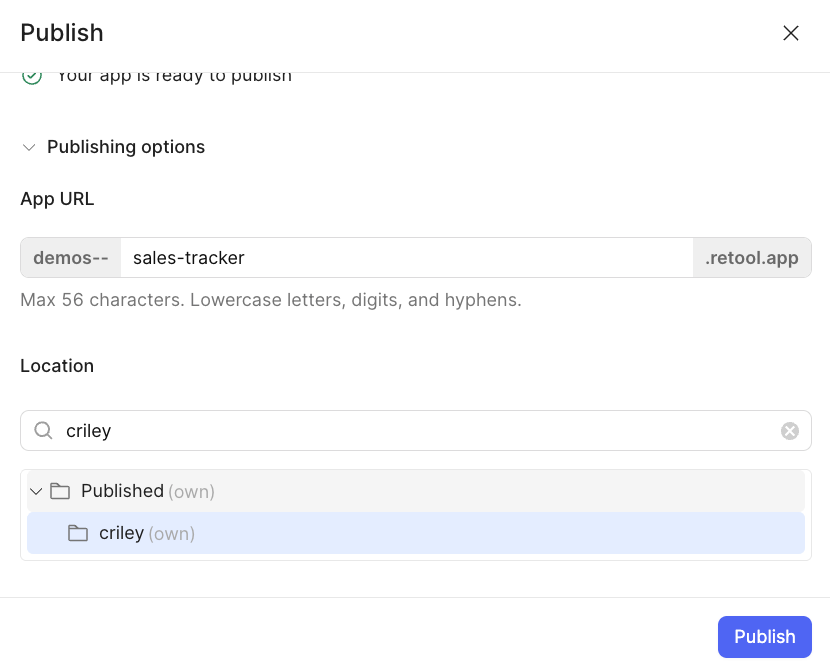Viewport: 830px width, 672px height.
Task: Click the criley location search field
Action: (416, 431)
